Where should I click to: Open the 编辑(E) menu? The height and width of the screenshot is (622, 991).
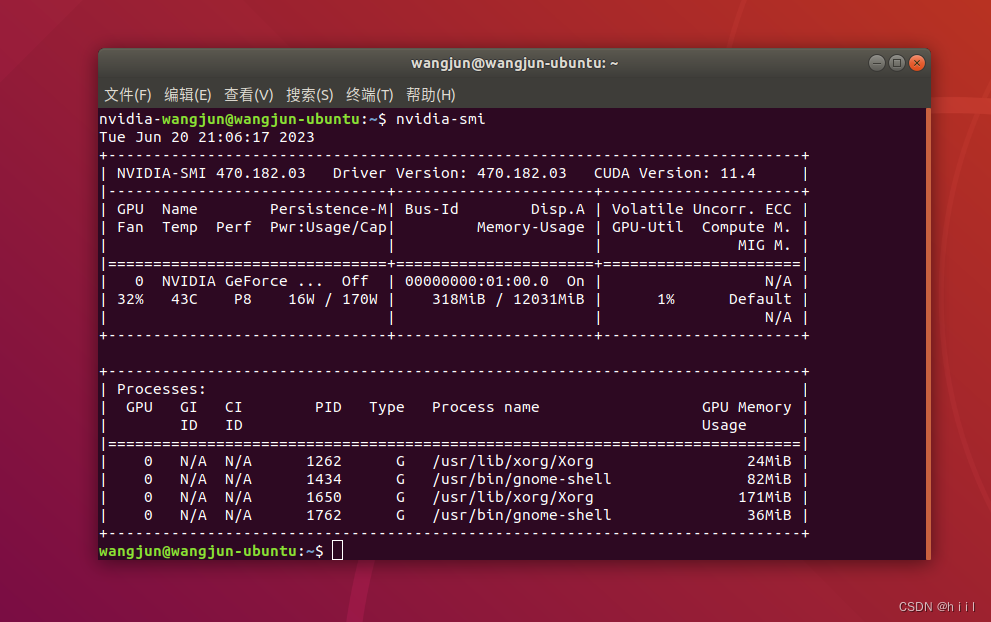pyautogui.click(x=188, y=95)
